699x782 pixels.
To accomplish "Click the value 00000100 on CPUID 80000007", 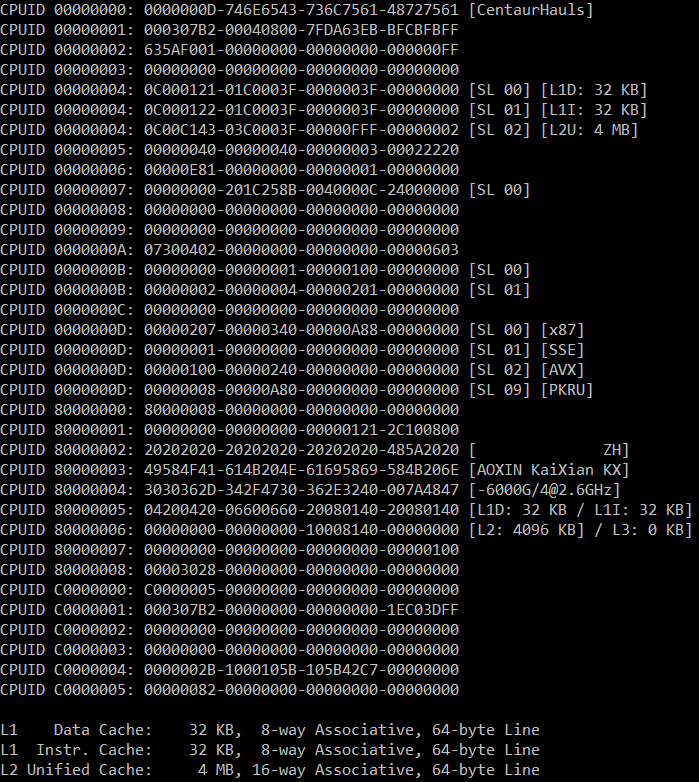I will pos(423,550).
